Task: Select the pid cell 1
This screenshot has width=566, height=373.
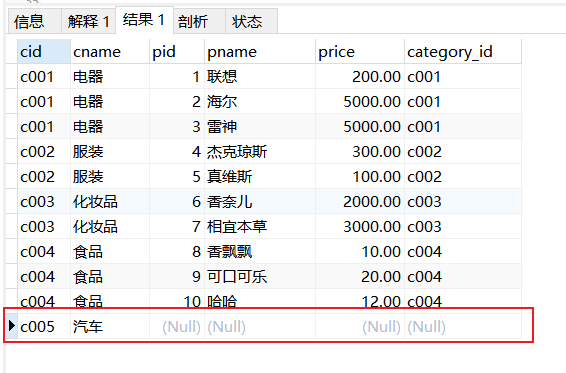Action: (177, 77)
